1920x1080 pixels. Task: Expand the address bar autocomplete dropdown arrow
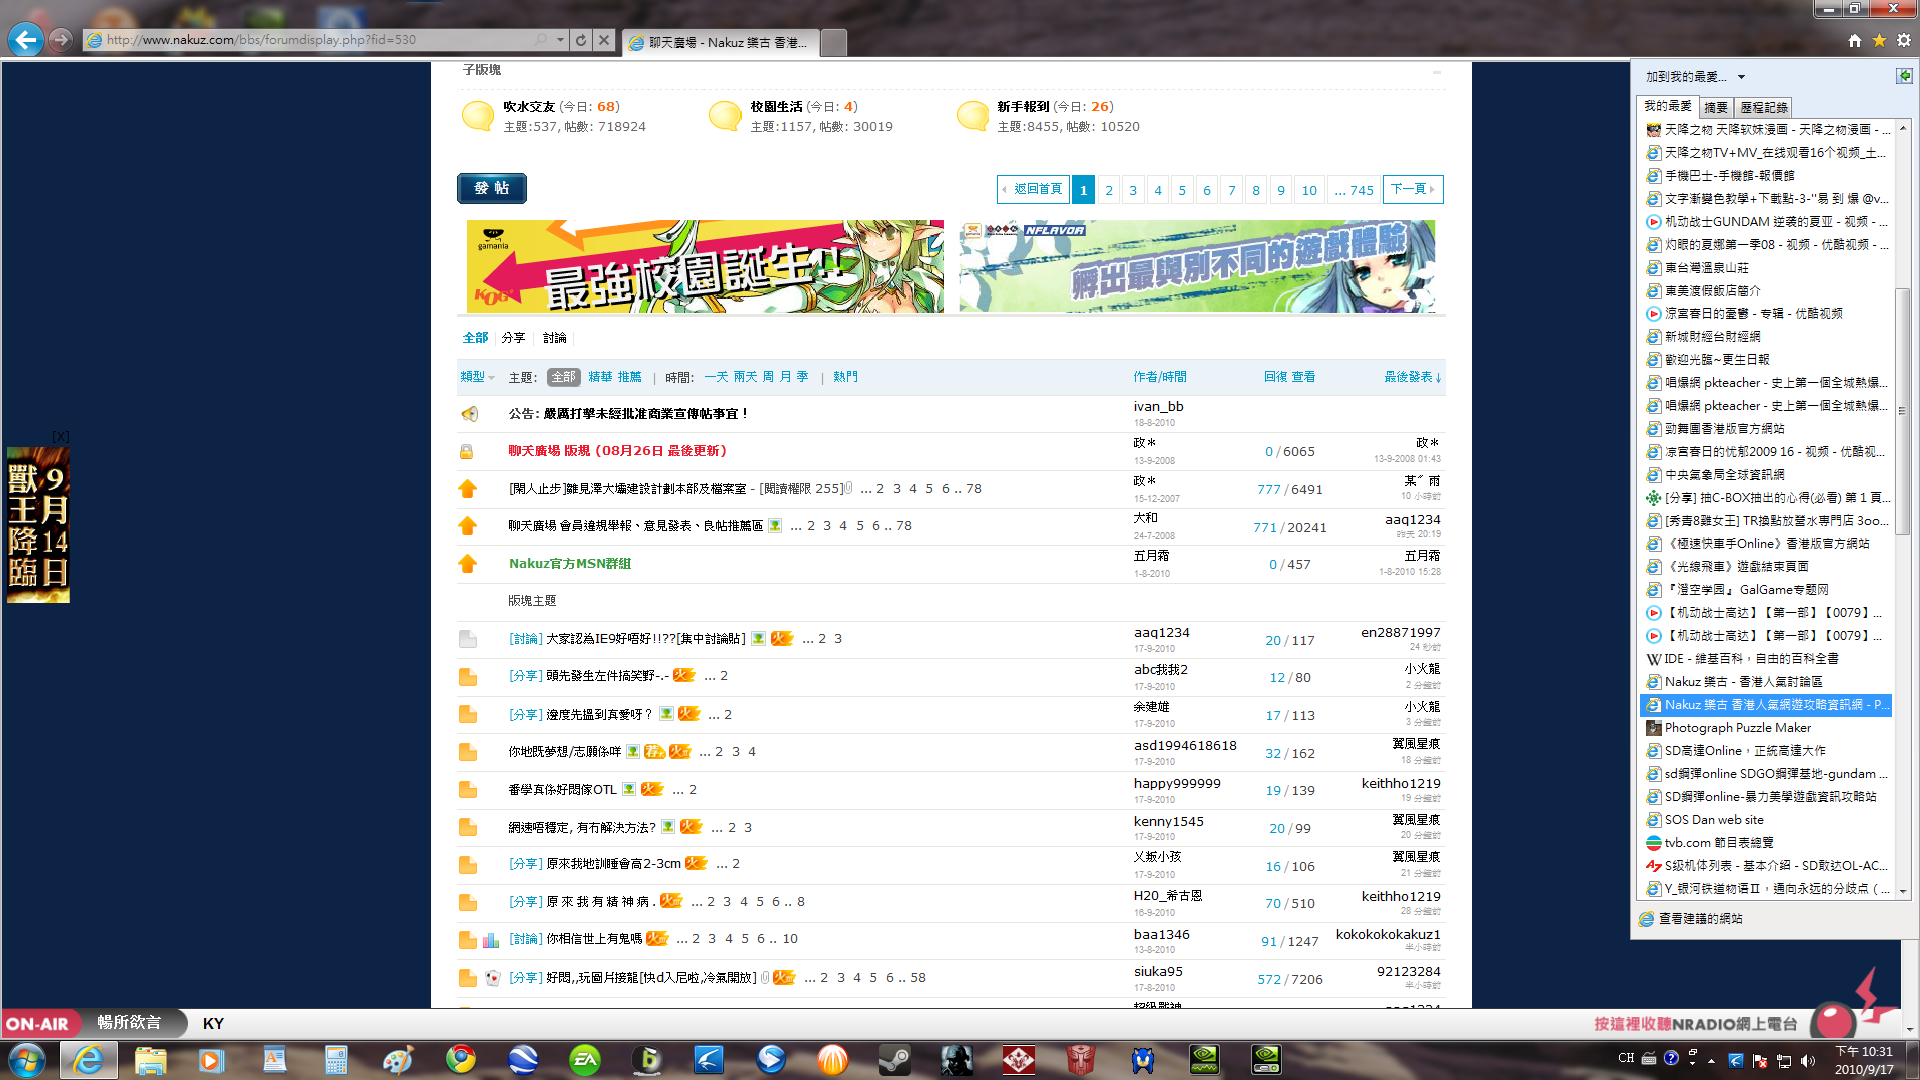click(561, 40)
